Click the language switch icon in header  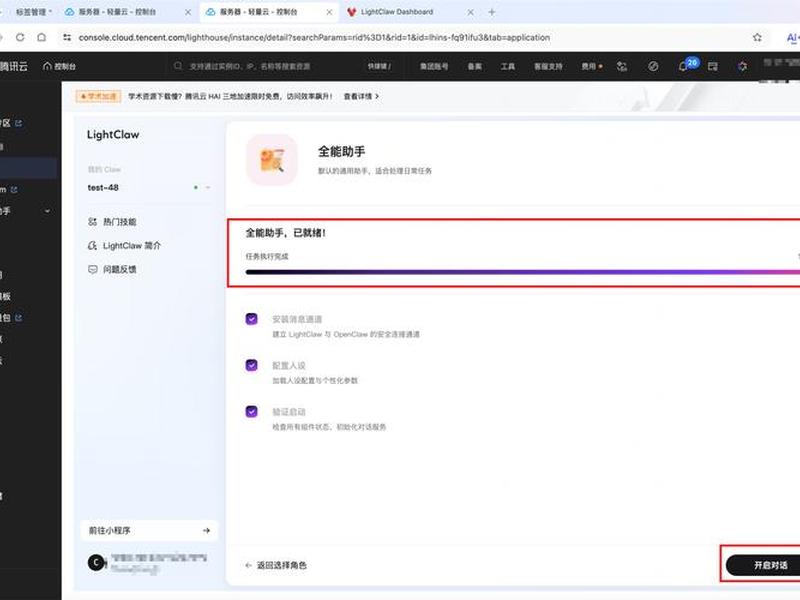point(622,66)
